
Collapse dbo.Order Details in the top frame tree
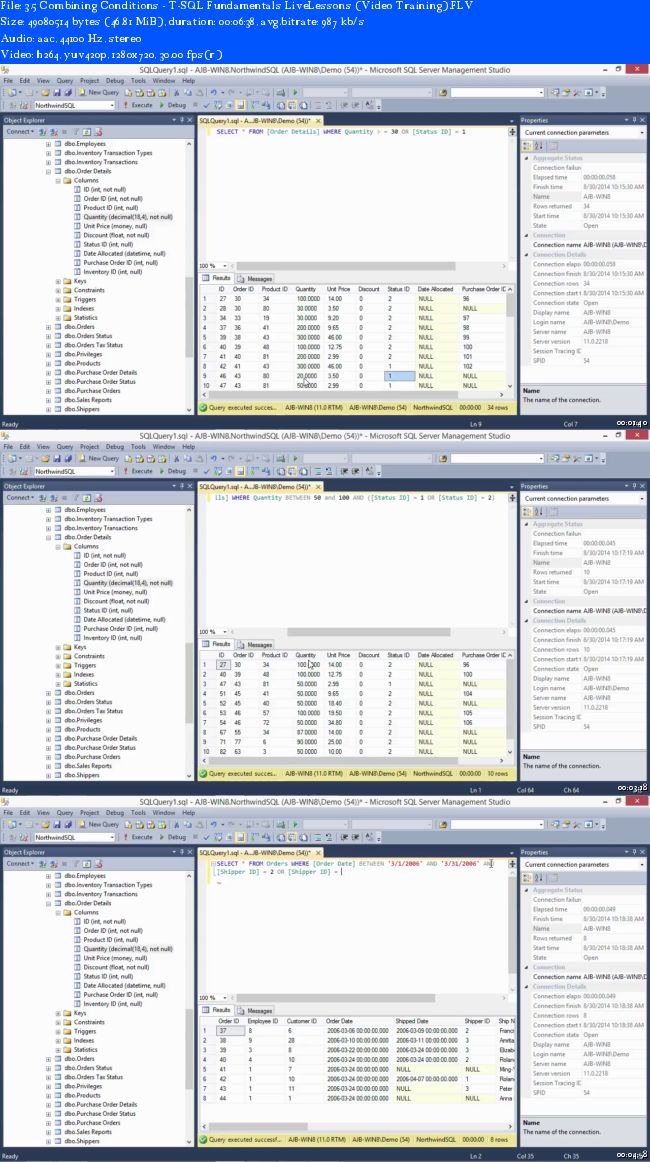49,171
